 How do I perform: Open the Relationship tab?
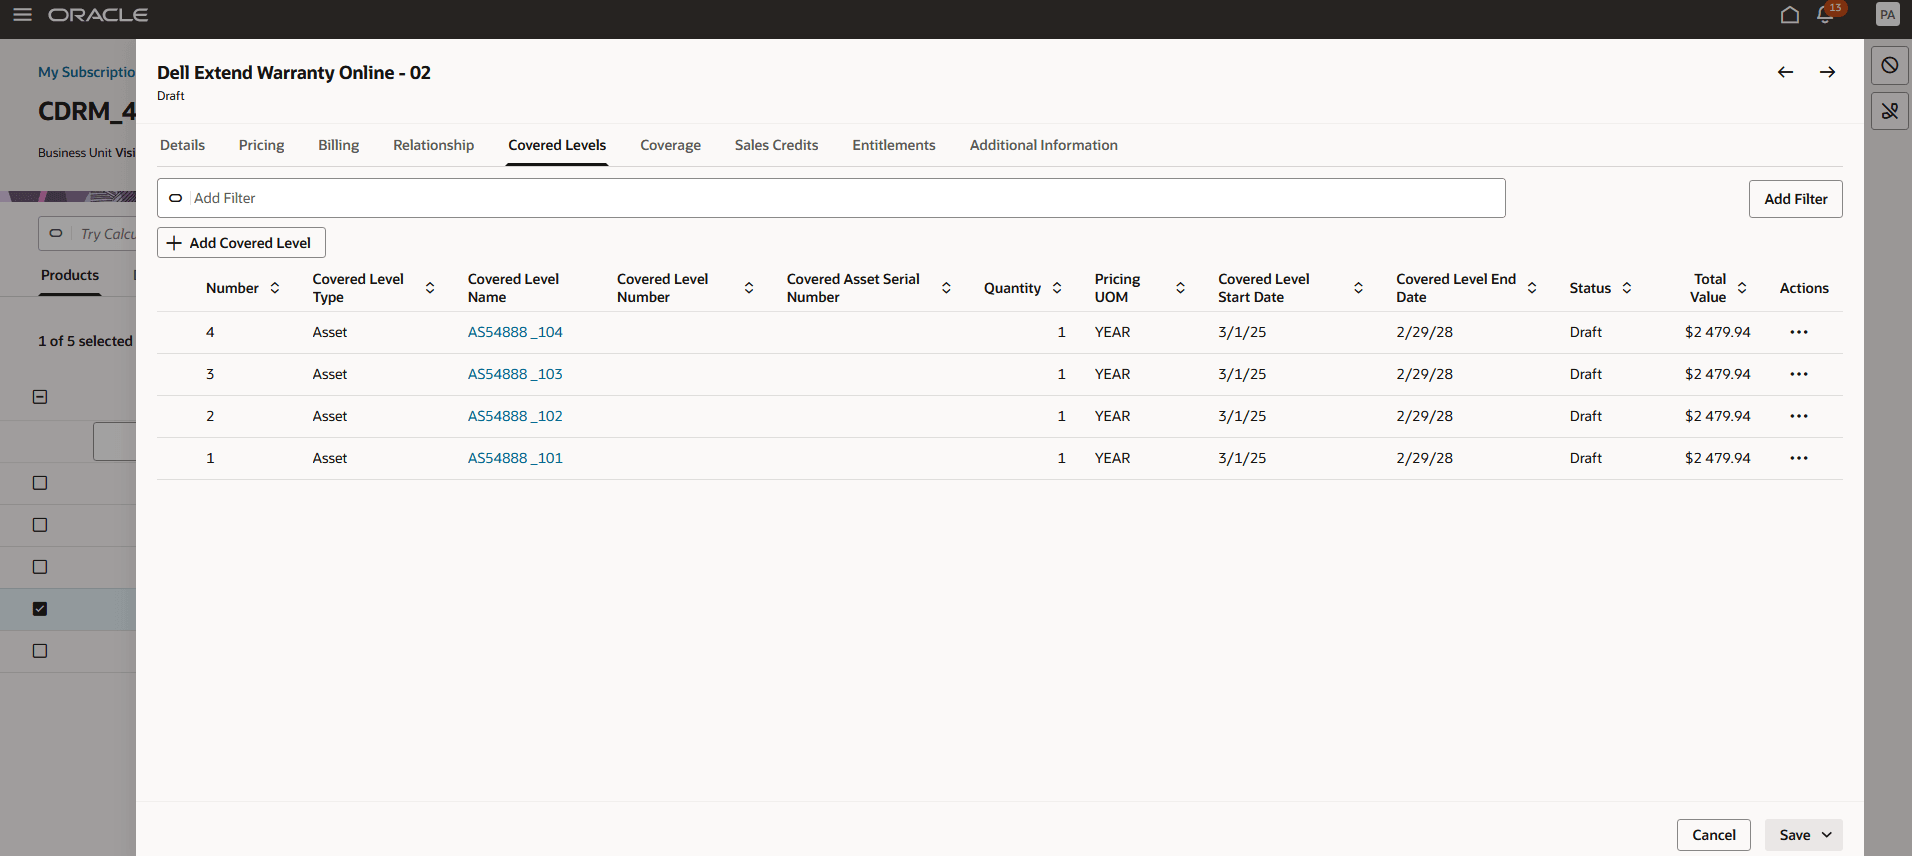[x=433, y=145]
